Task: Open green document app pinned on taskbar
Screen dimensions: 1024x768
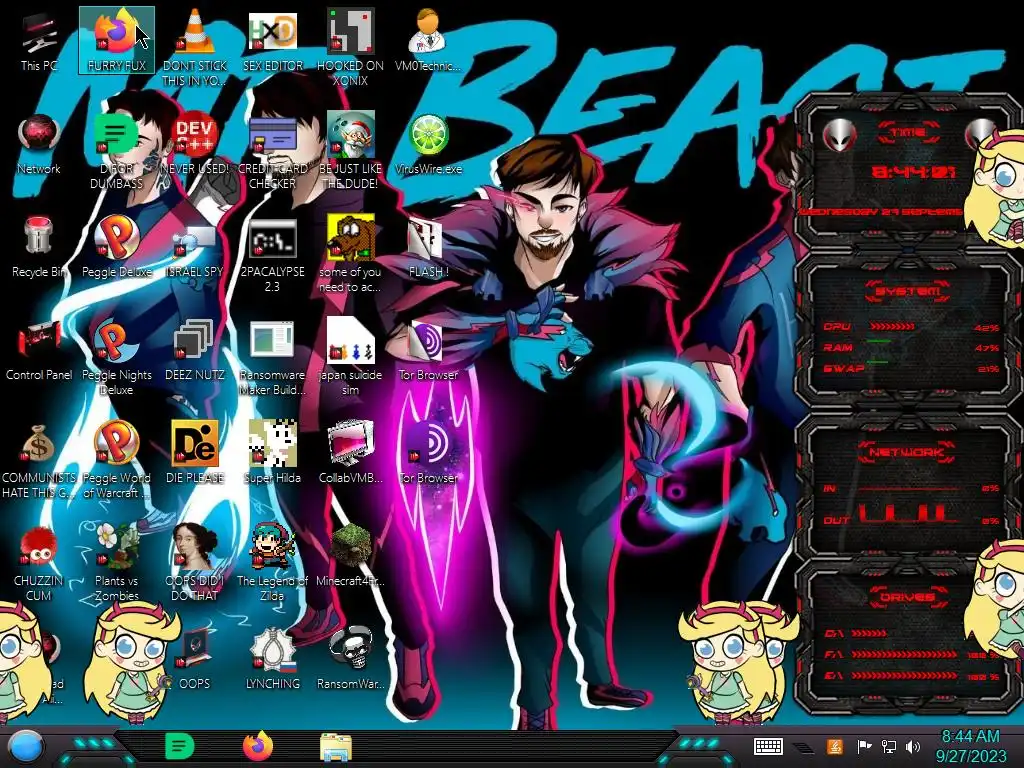Action: [180, 746]
